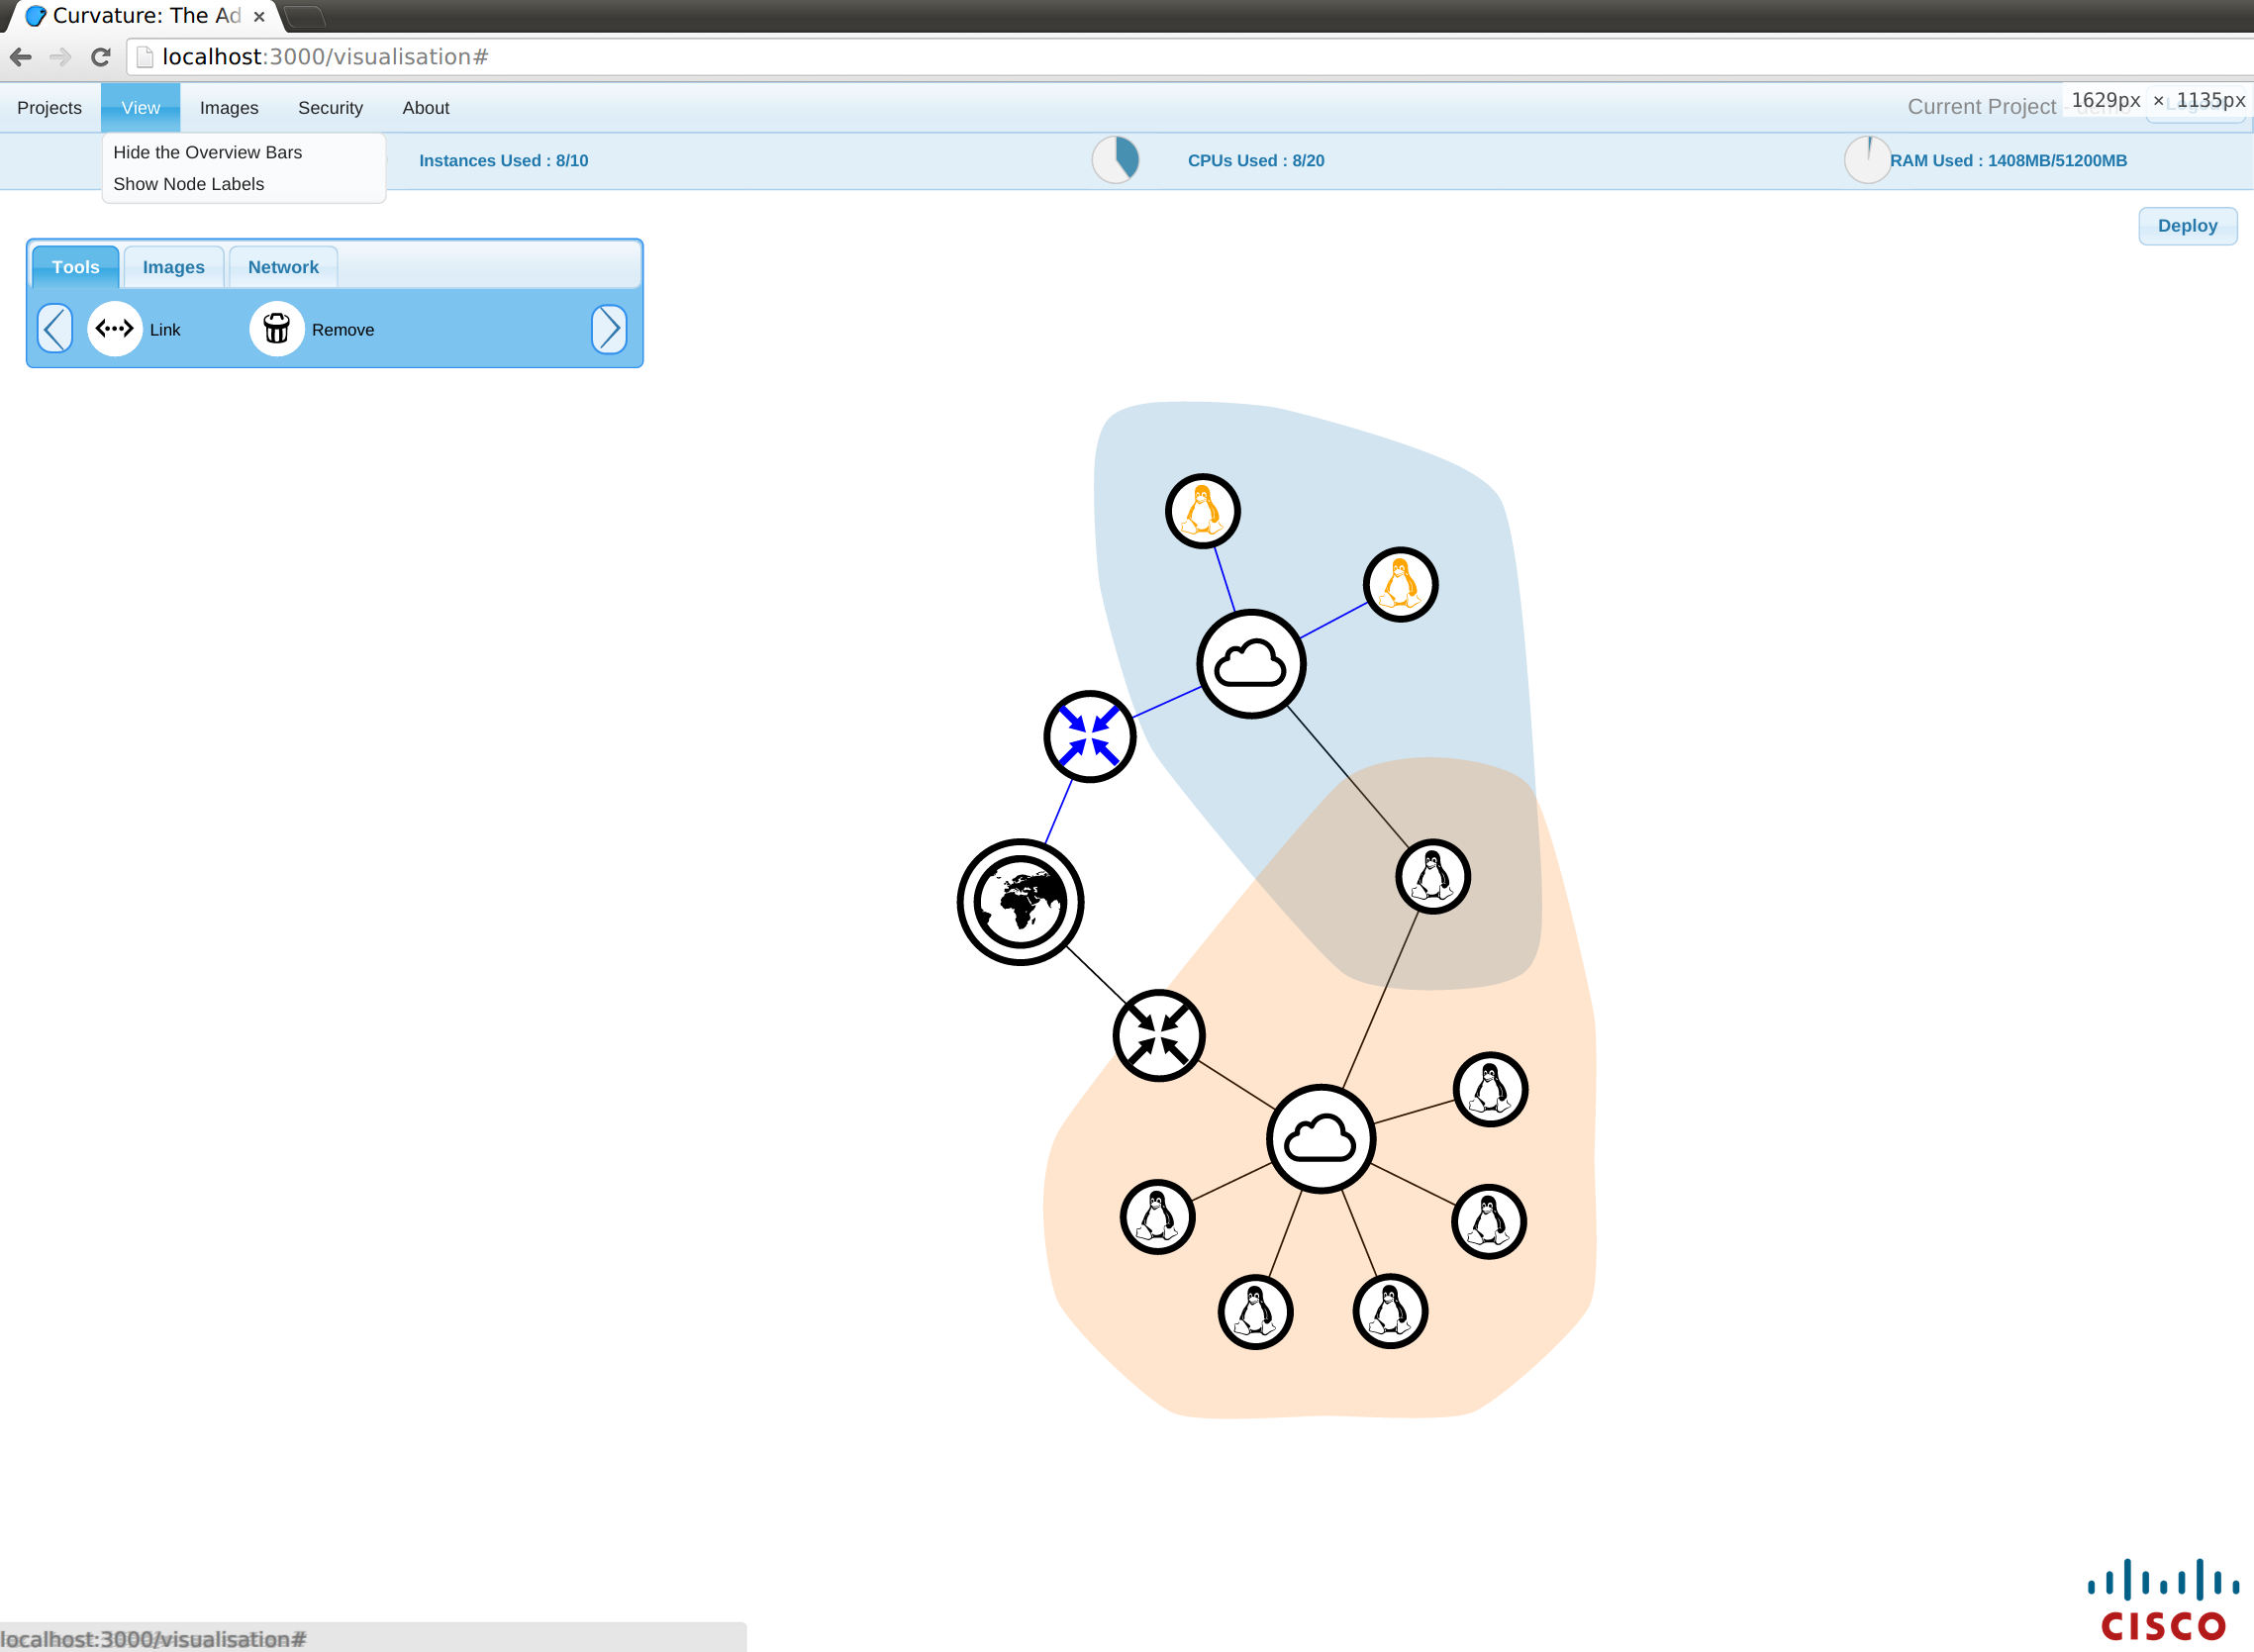Image resolution: width=2254 pixels, height=1652 pixels.
Task: Click the black-arrow router node
Action: [x=1159, y=1036]
